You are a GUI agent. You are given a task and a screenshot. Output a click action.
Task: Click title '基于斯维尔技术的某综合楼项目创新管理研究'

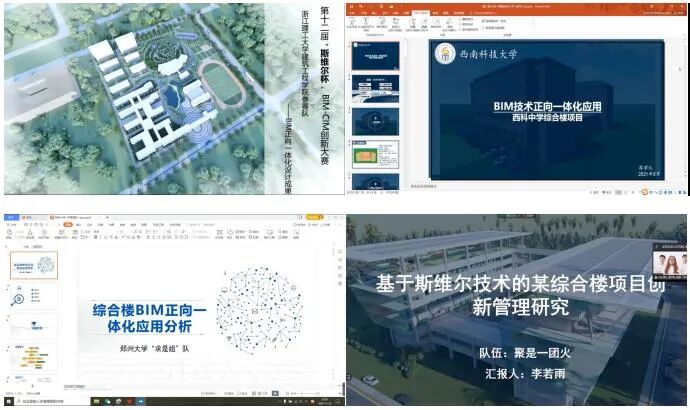click(x=521, y=295)
